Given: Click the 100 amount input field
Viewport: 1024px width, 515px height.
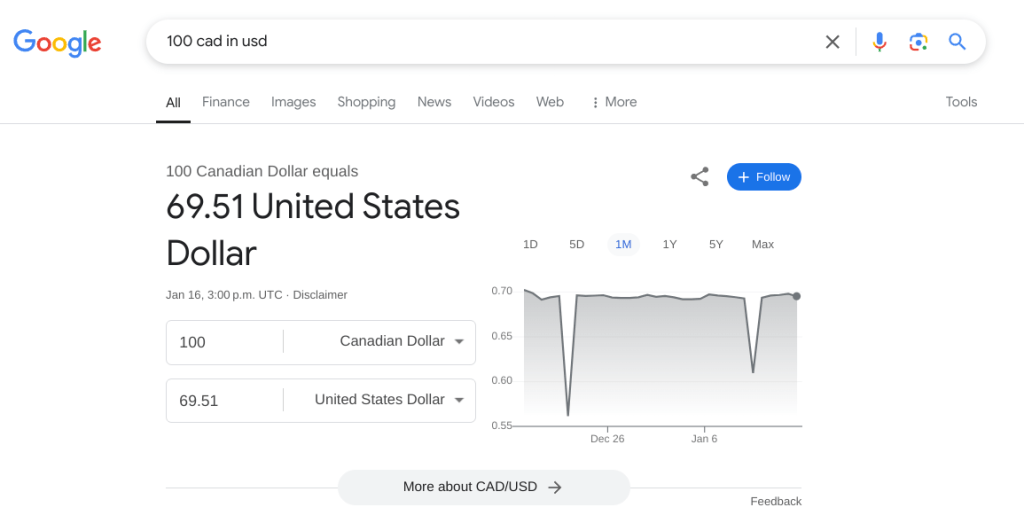Looking at the screenshot, I should (225, 342).
